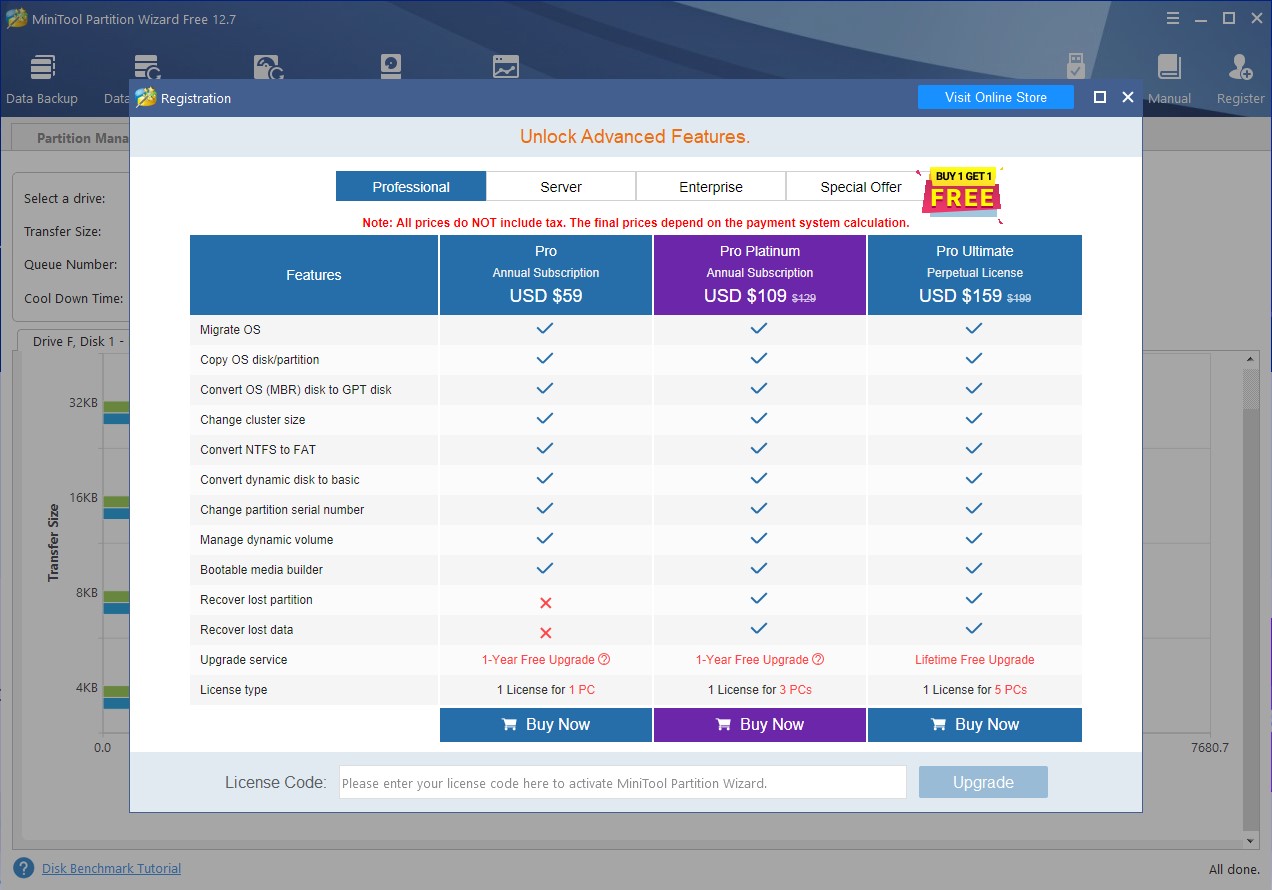
Task: Click the Register toolbar icon
Action: 1240,79
